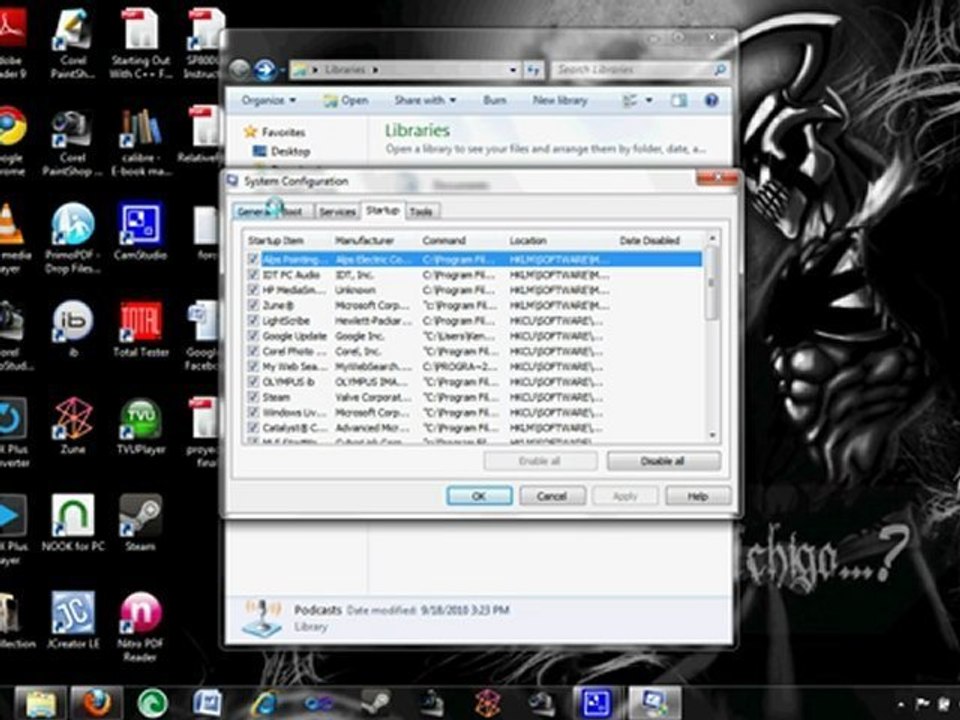Viewport: 960px width, 720px height.
Task: Toggle the Explorer preview pane icon
Action: click(x=678, y=100)
